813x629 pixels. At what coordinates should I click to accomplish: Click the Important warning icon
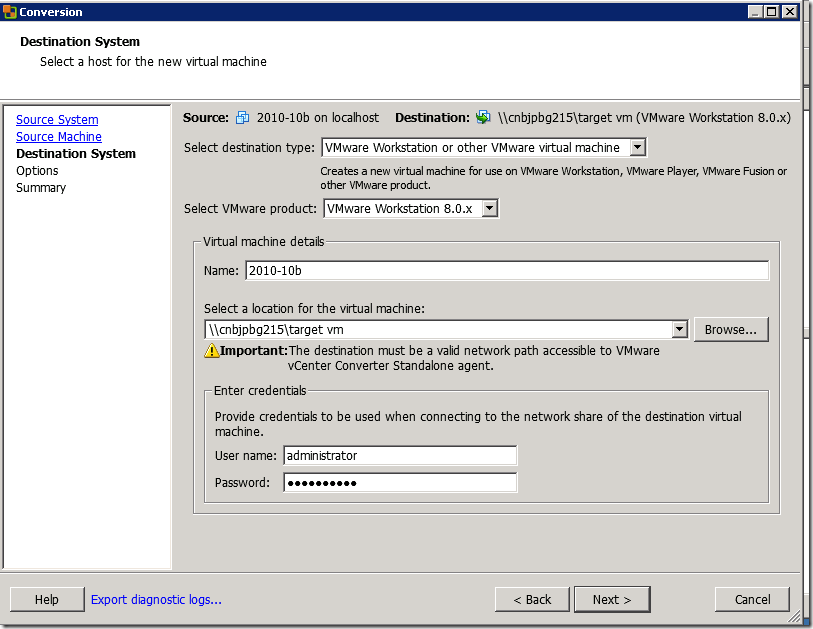click(212, 351)
